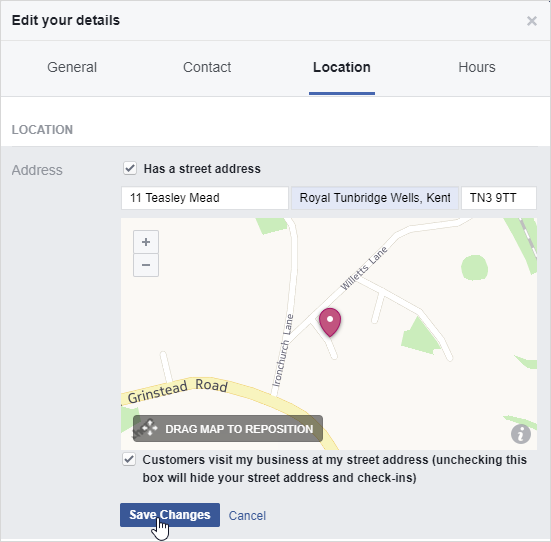The image size is (551, 542).
Task: Edit the TN3 9TT postcode field
Action: (x=499, y=198)
